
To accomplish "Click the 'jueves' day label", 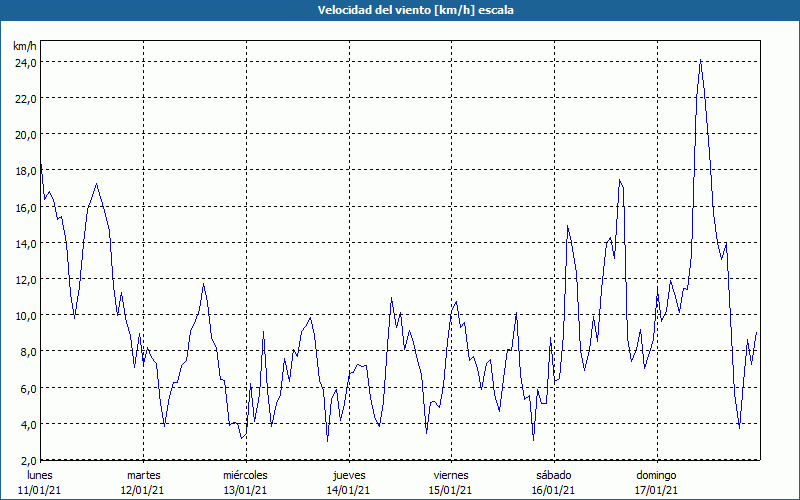I will click(349, 476).
